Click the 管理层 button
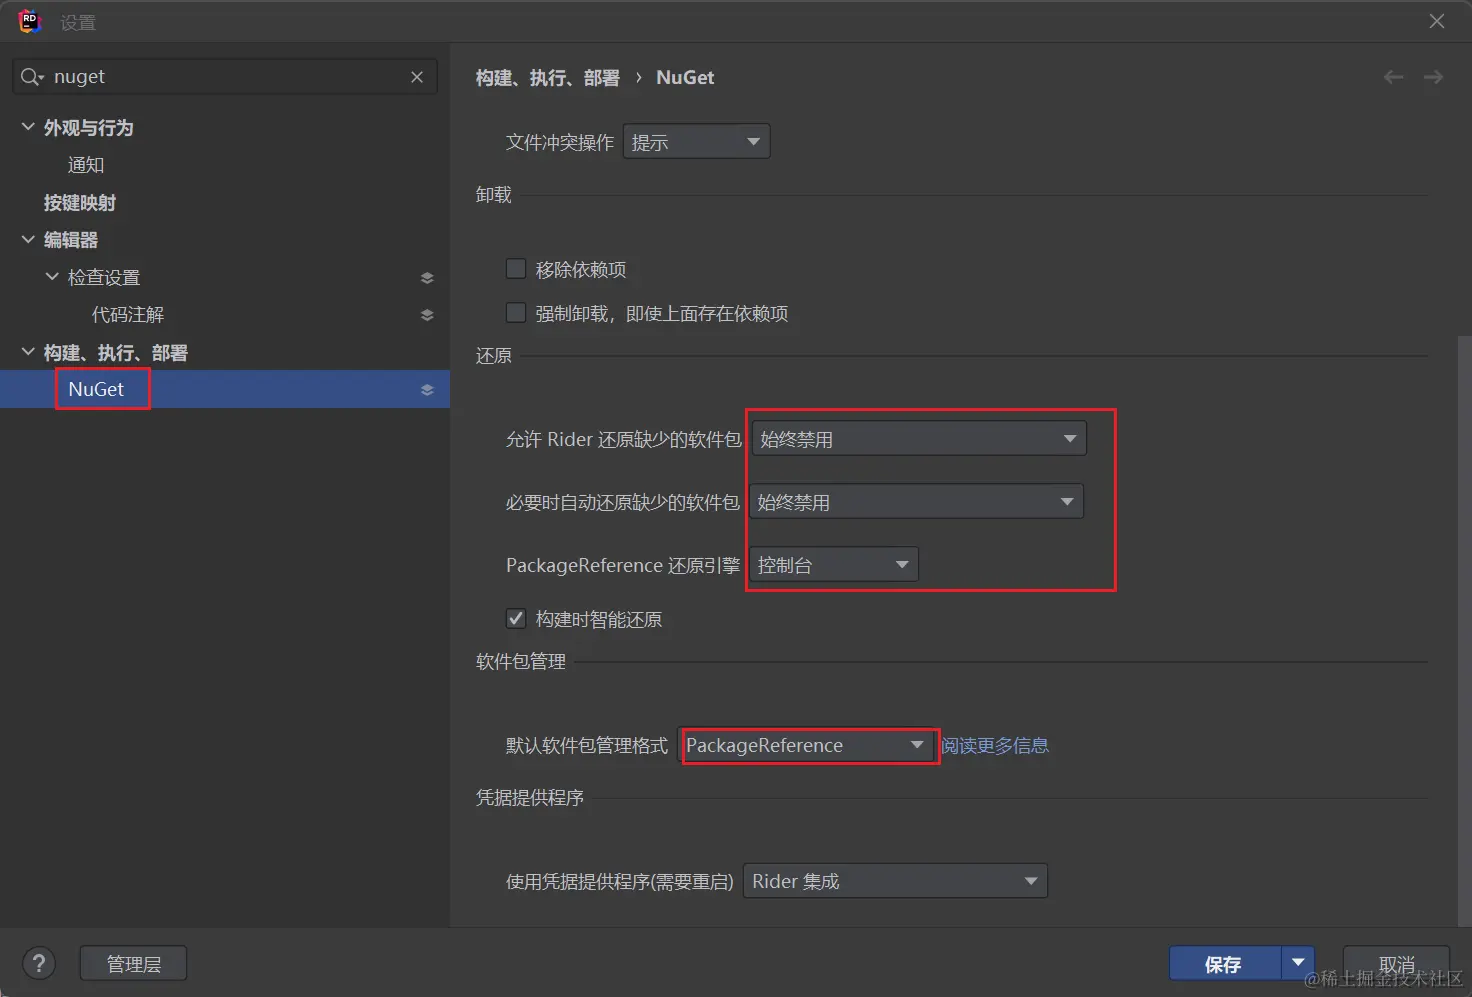1472x997 pixels. pos(133,964)
